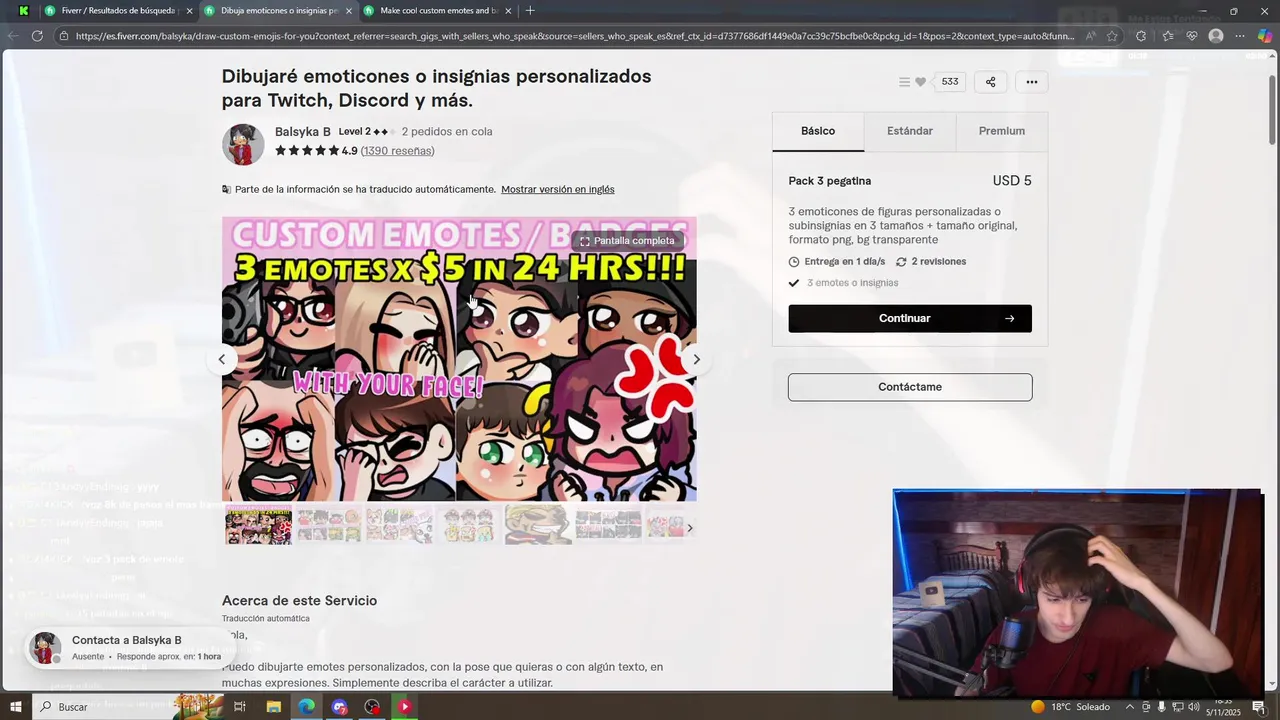
Task: Go back to the previous page
Action: (x=13, y=36)
